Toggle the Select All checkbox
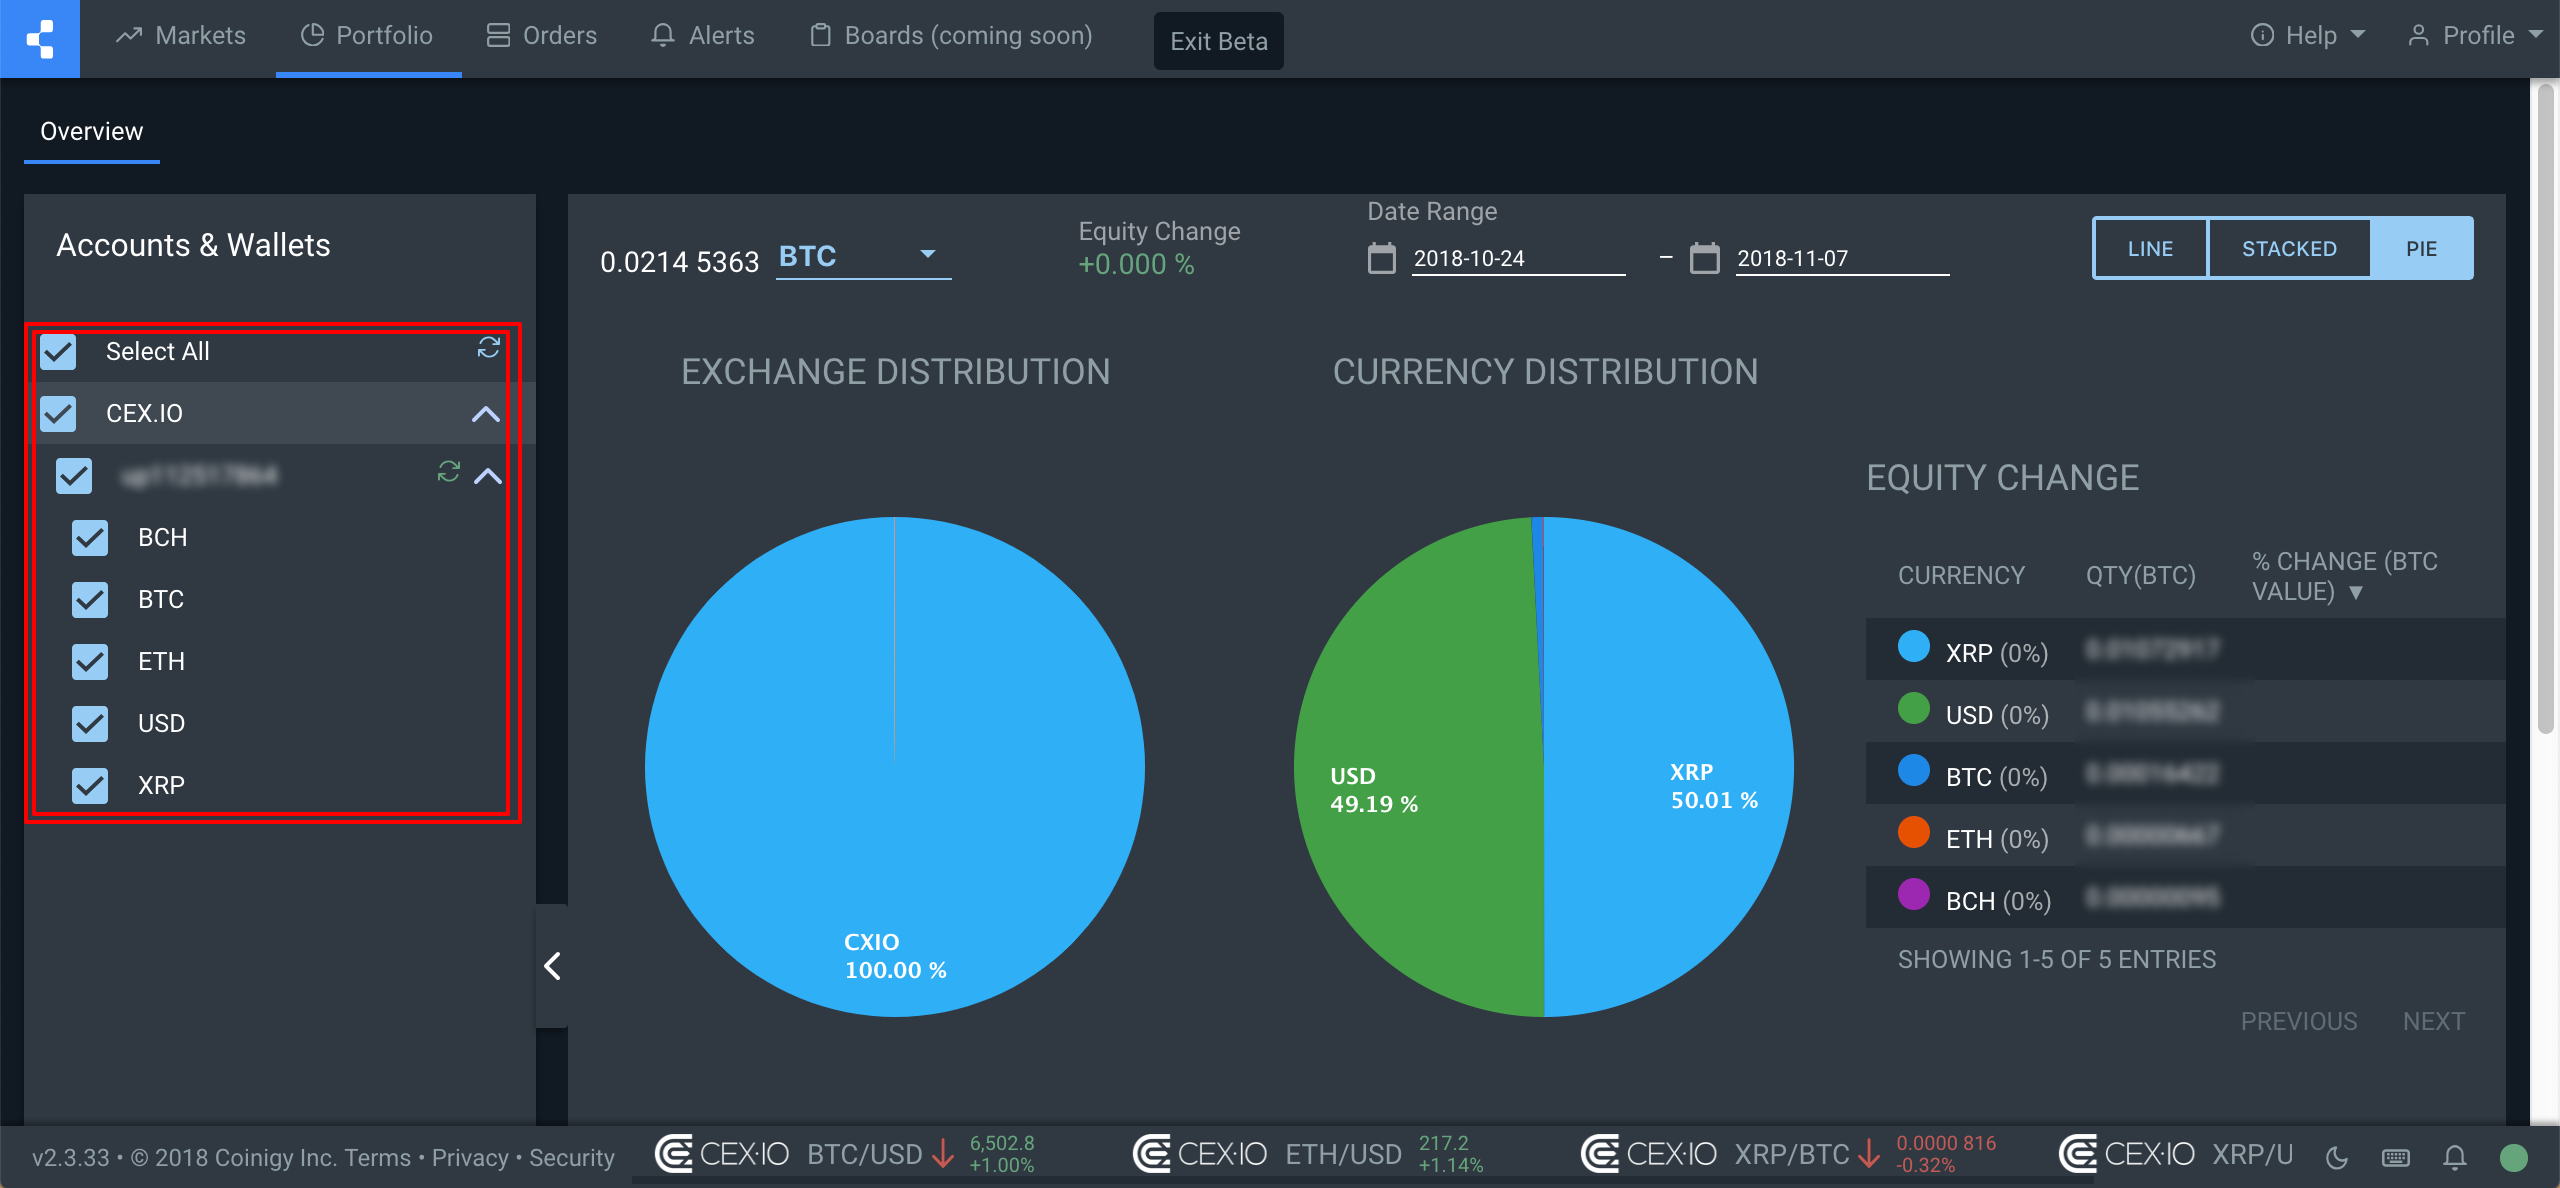The width and height of the screenshot is (2560, 1188). (58, 351)
